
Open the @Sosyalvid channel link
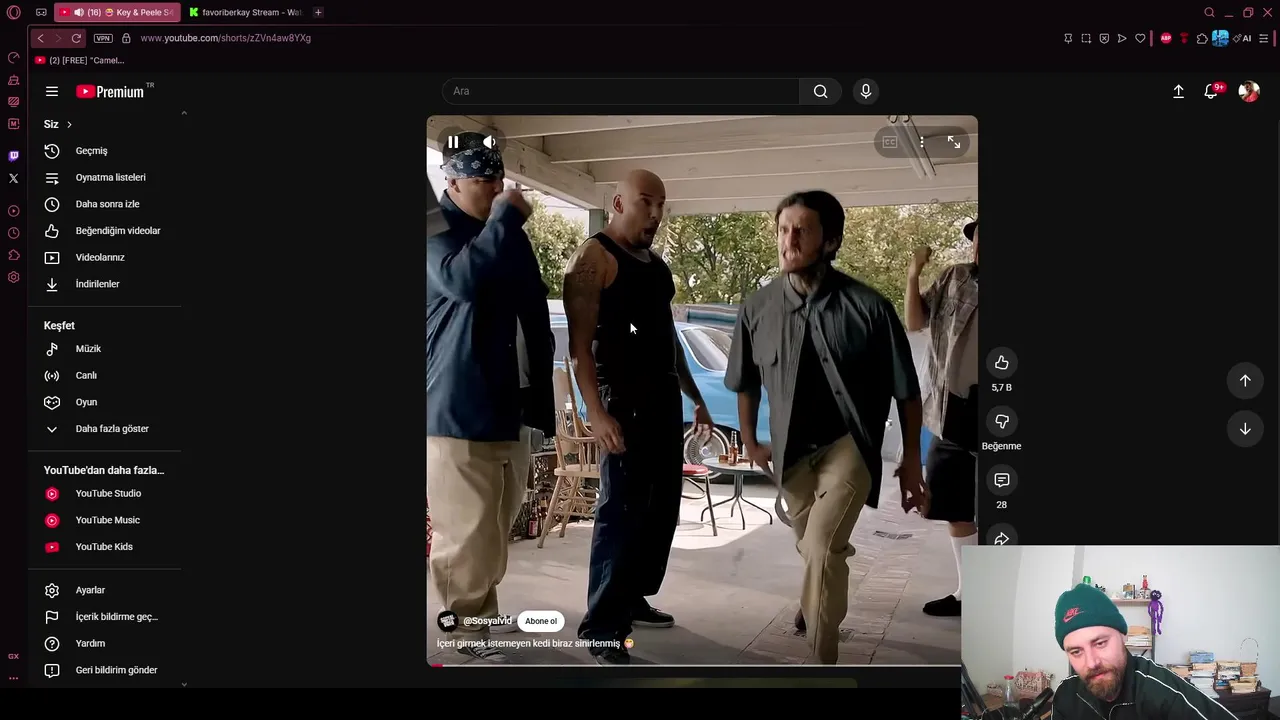pos(487,621)
